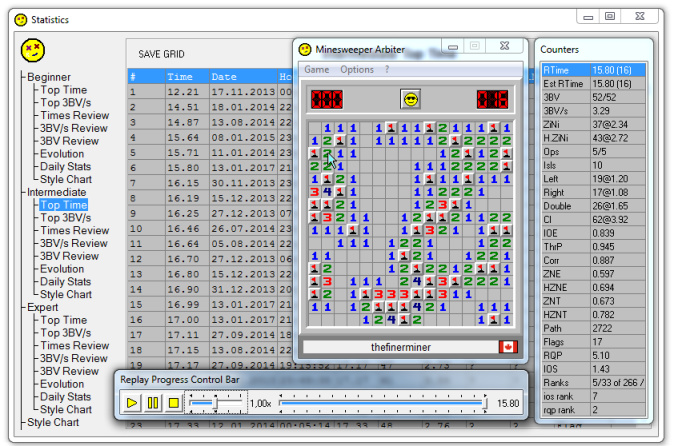Open Daily Stats under Beginner
The image size is (674, 446).
click(x=65, y=167)
